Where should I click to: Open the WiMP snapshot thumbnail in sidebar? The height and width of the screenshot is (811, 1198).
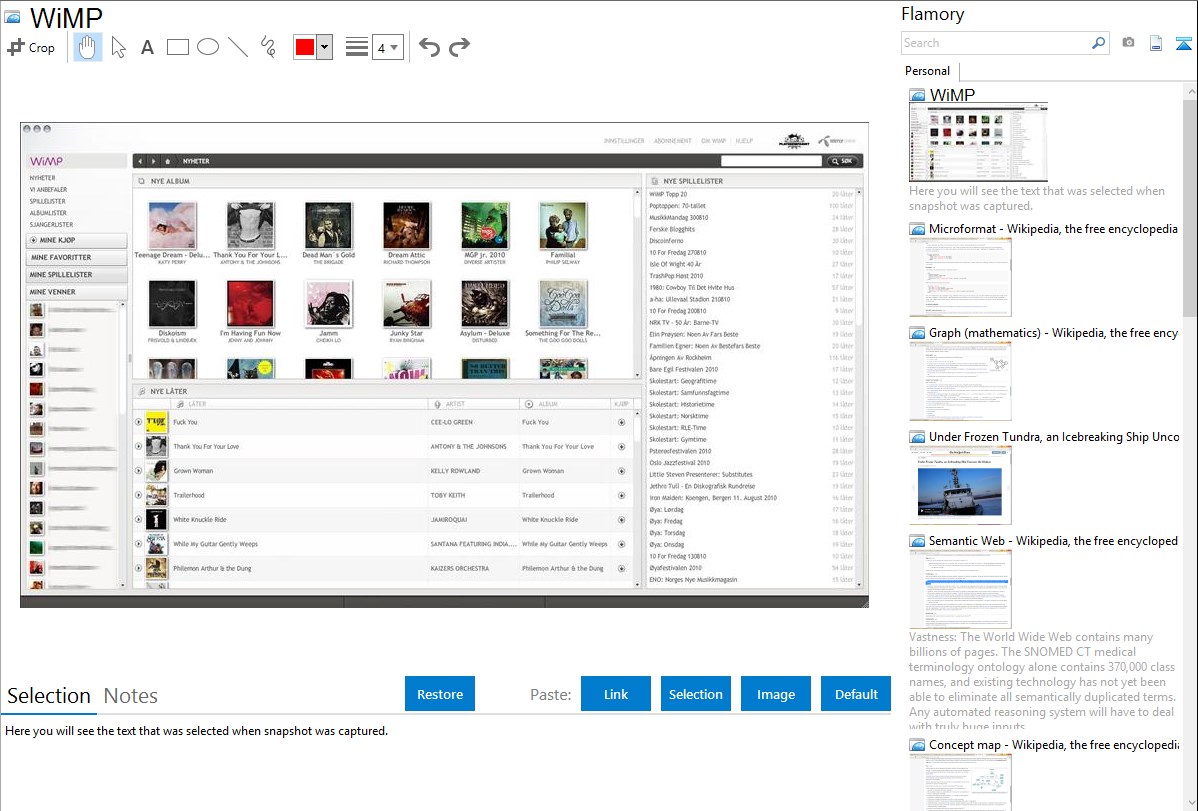(x=978, y=142)
